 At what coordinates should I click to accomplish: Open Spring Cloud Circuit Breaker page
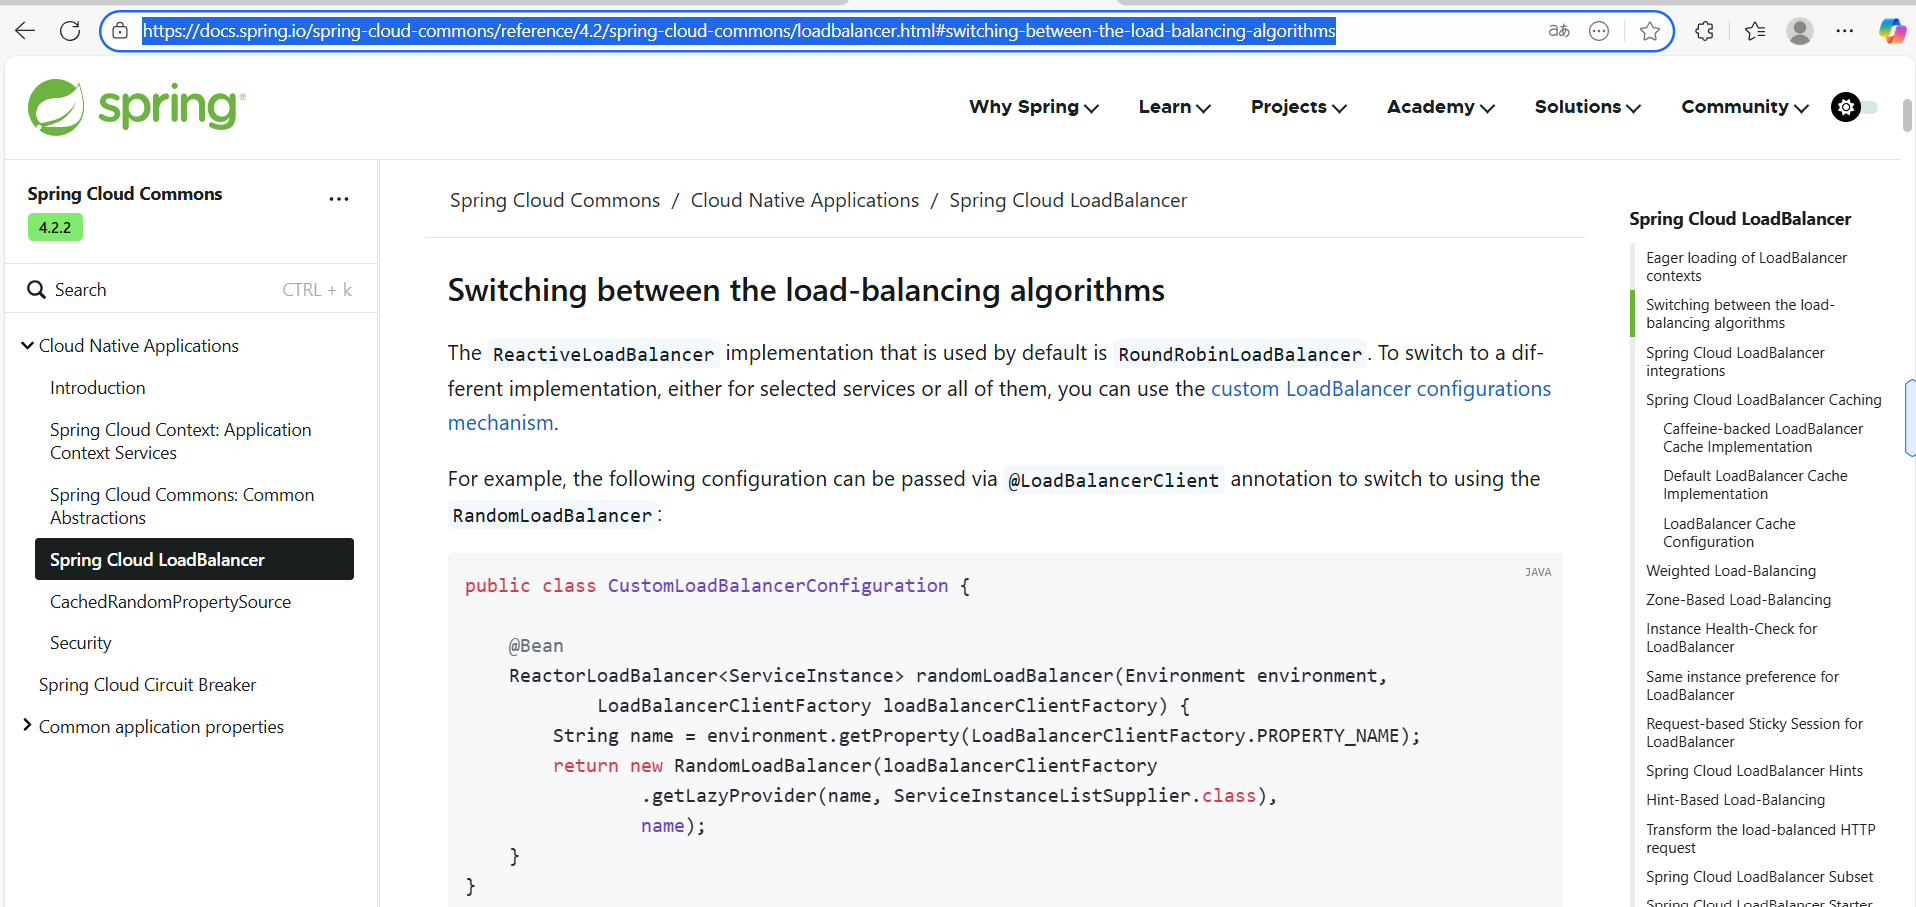[x=148, y=685]
